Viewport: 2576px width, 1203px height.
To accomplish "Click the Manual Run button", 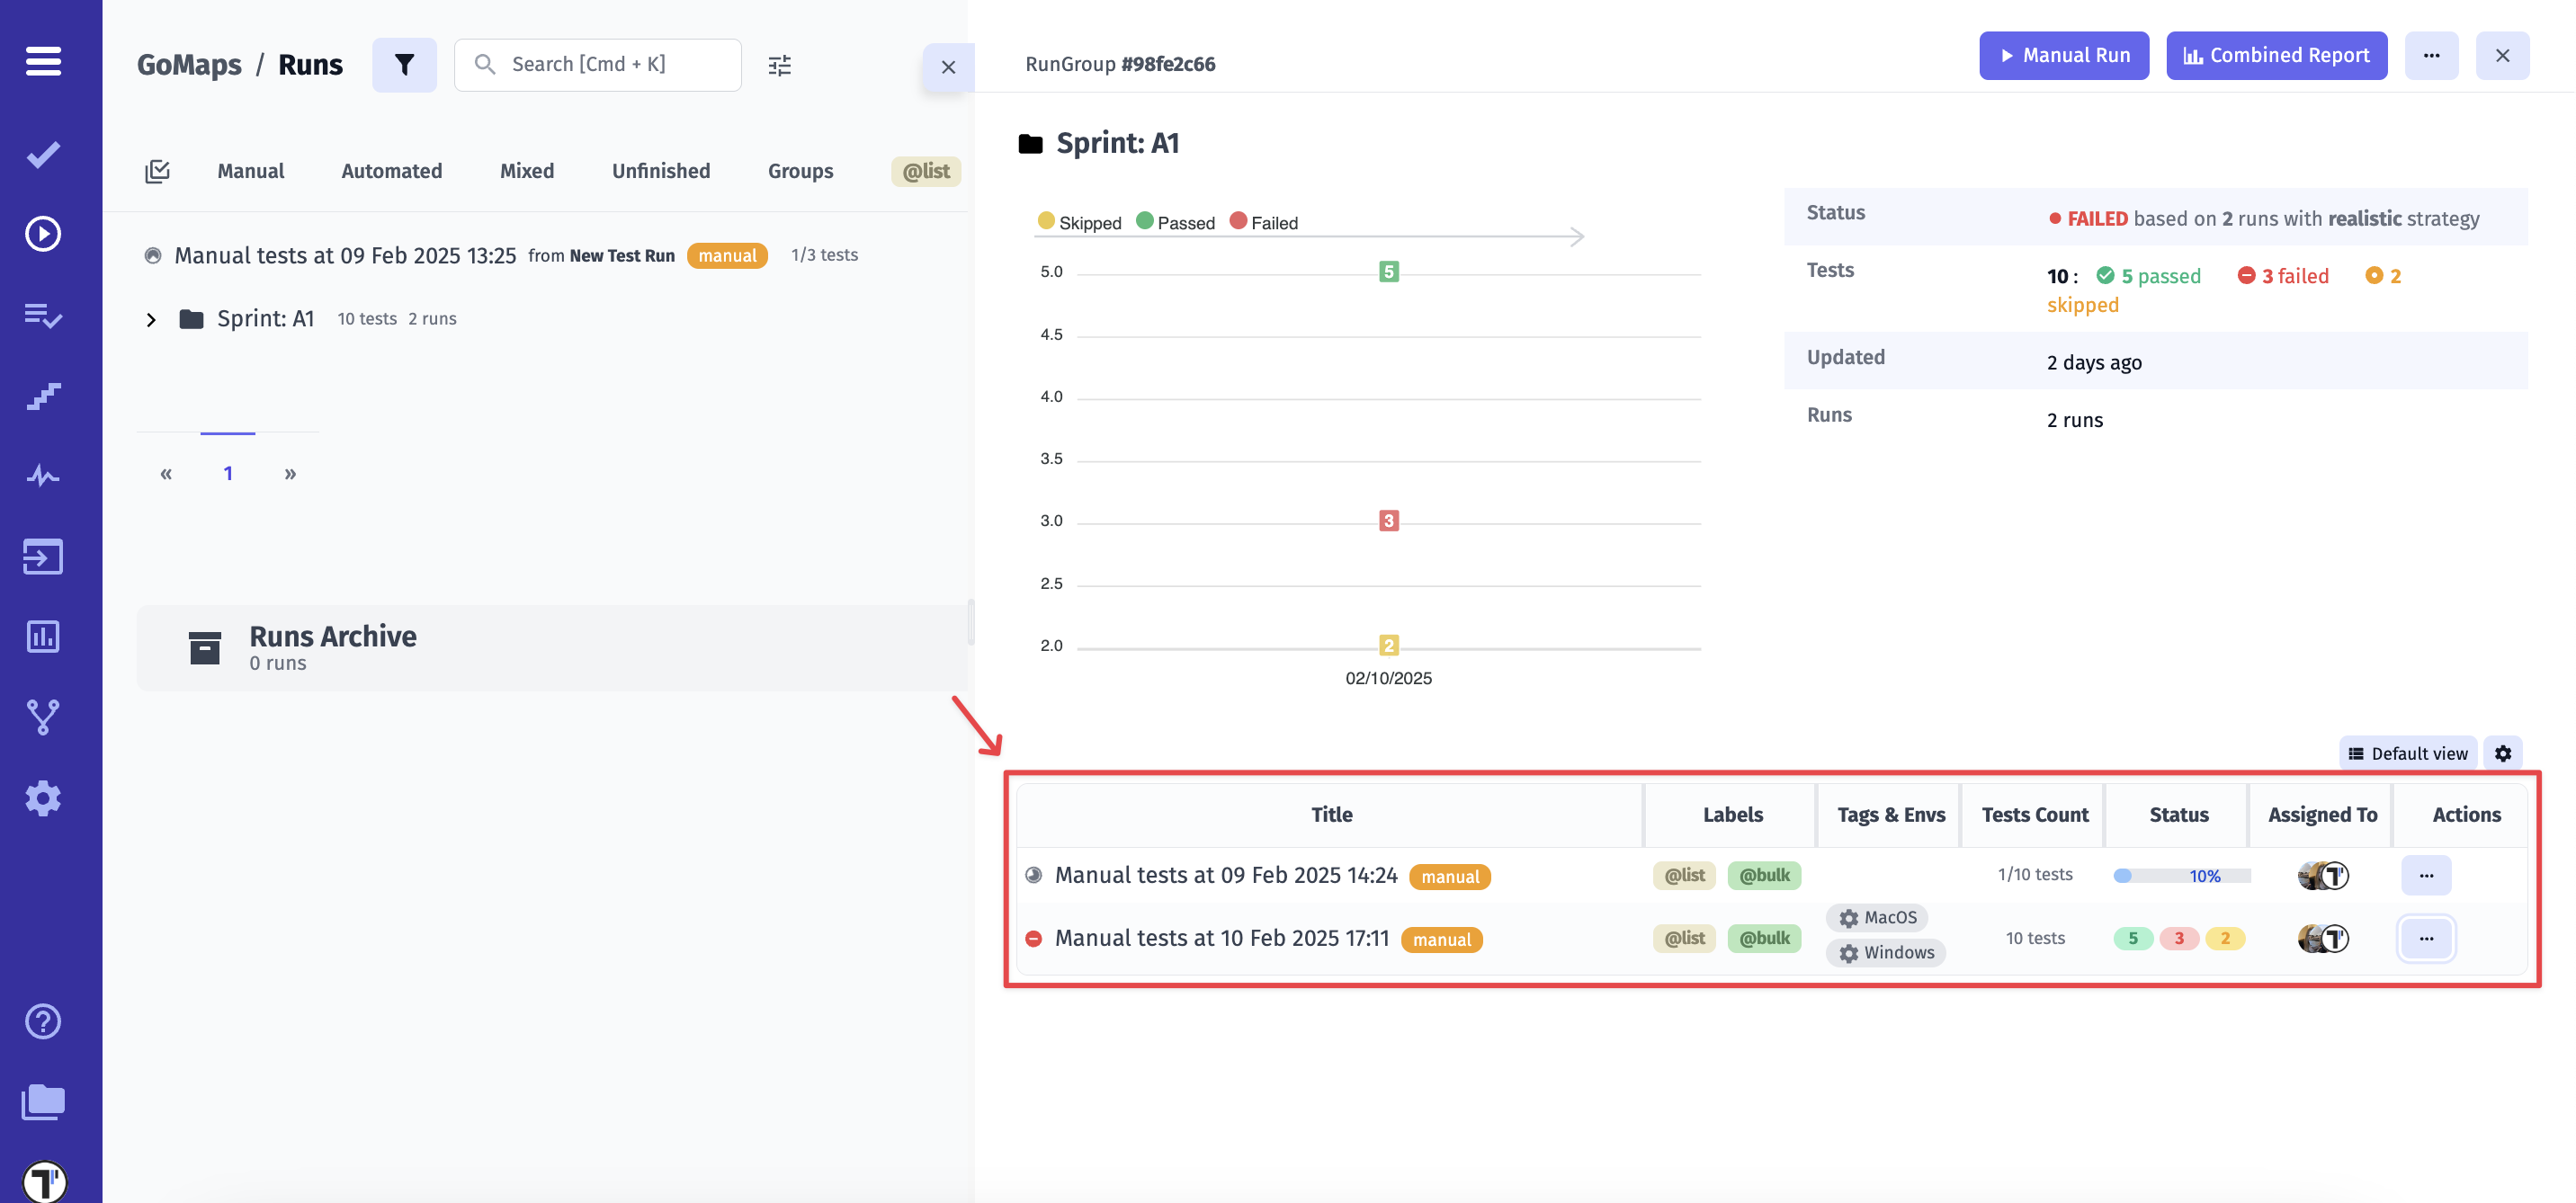I will point(2063,55).
